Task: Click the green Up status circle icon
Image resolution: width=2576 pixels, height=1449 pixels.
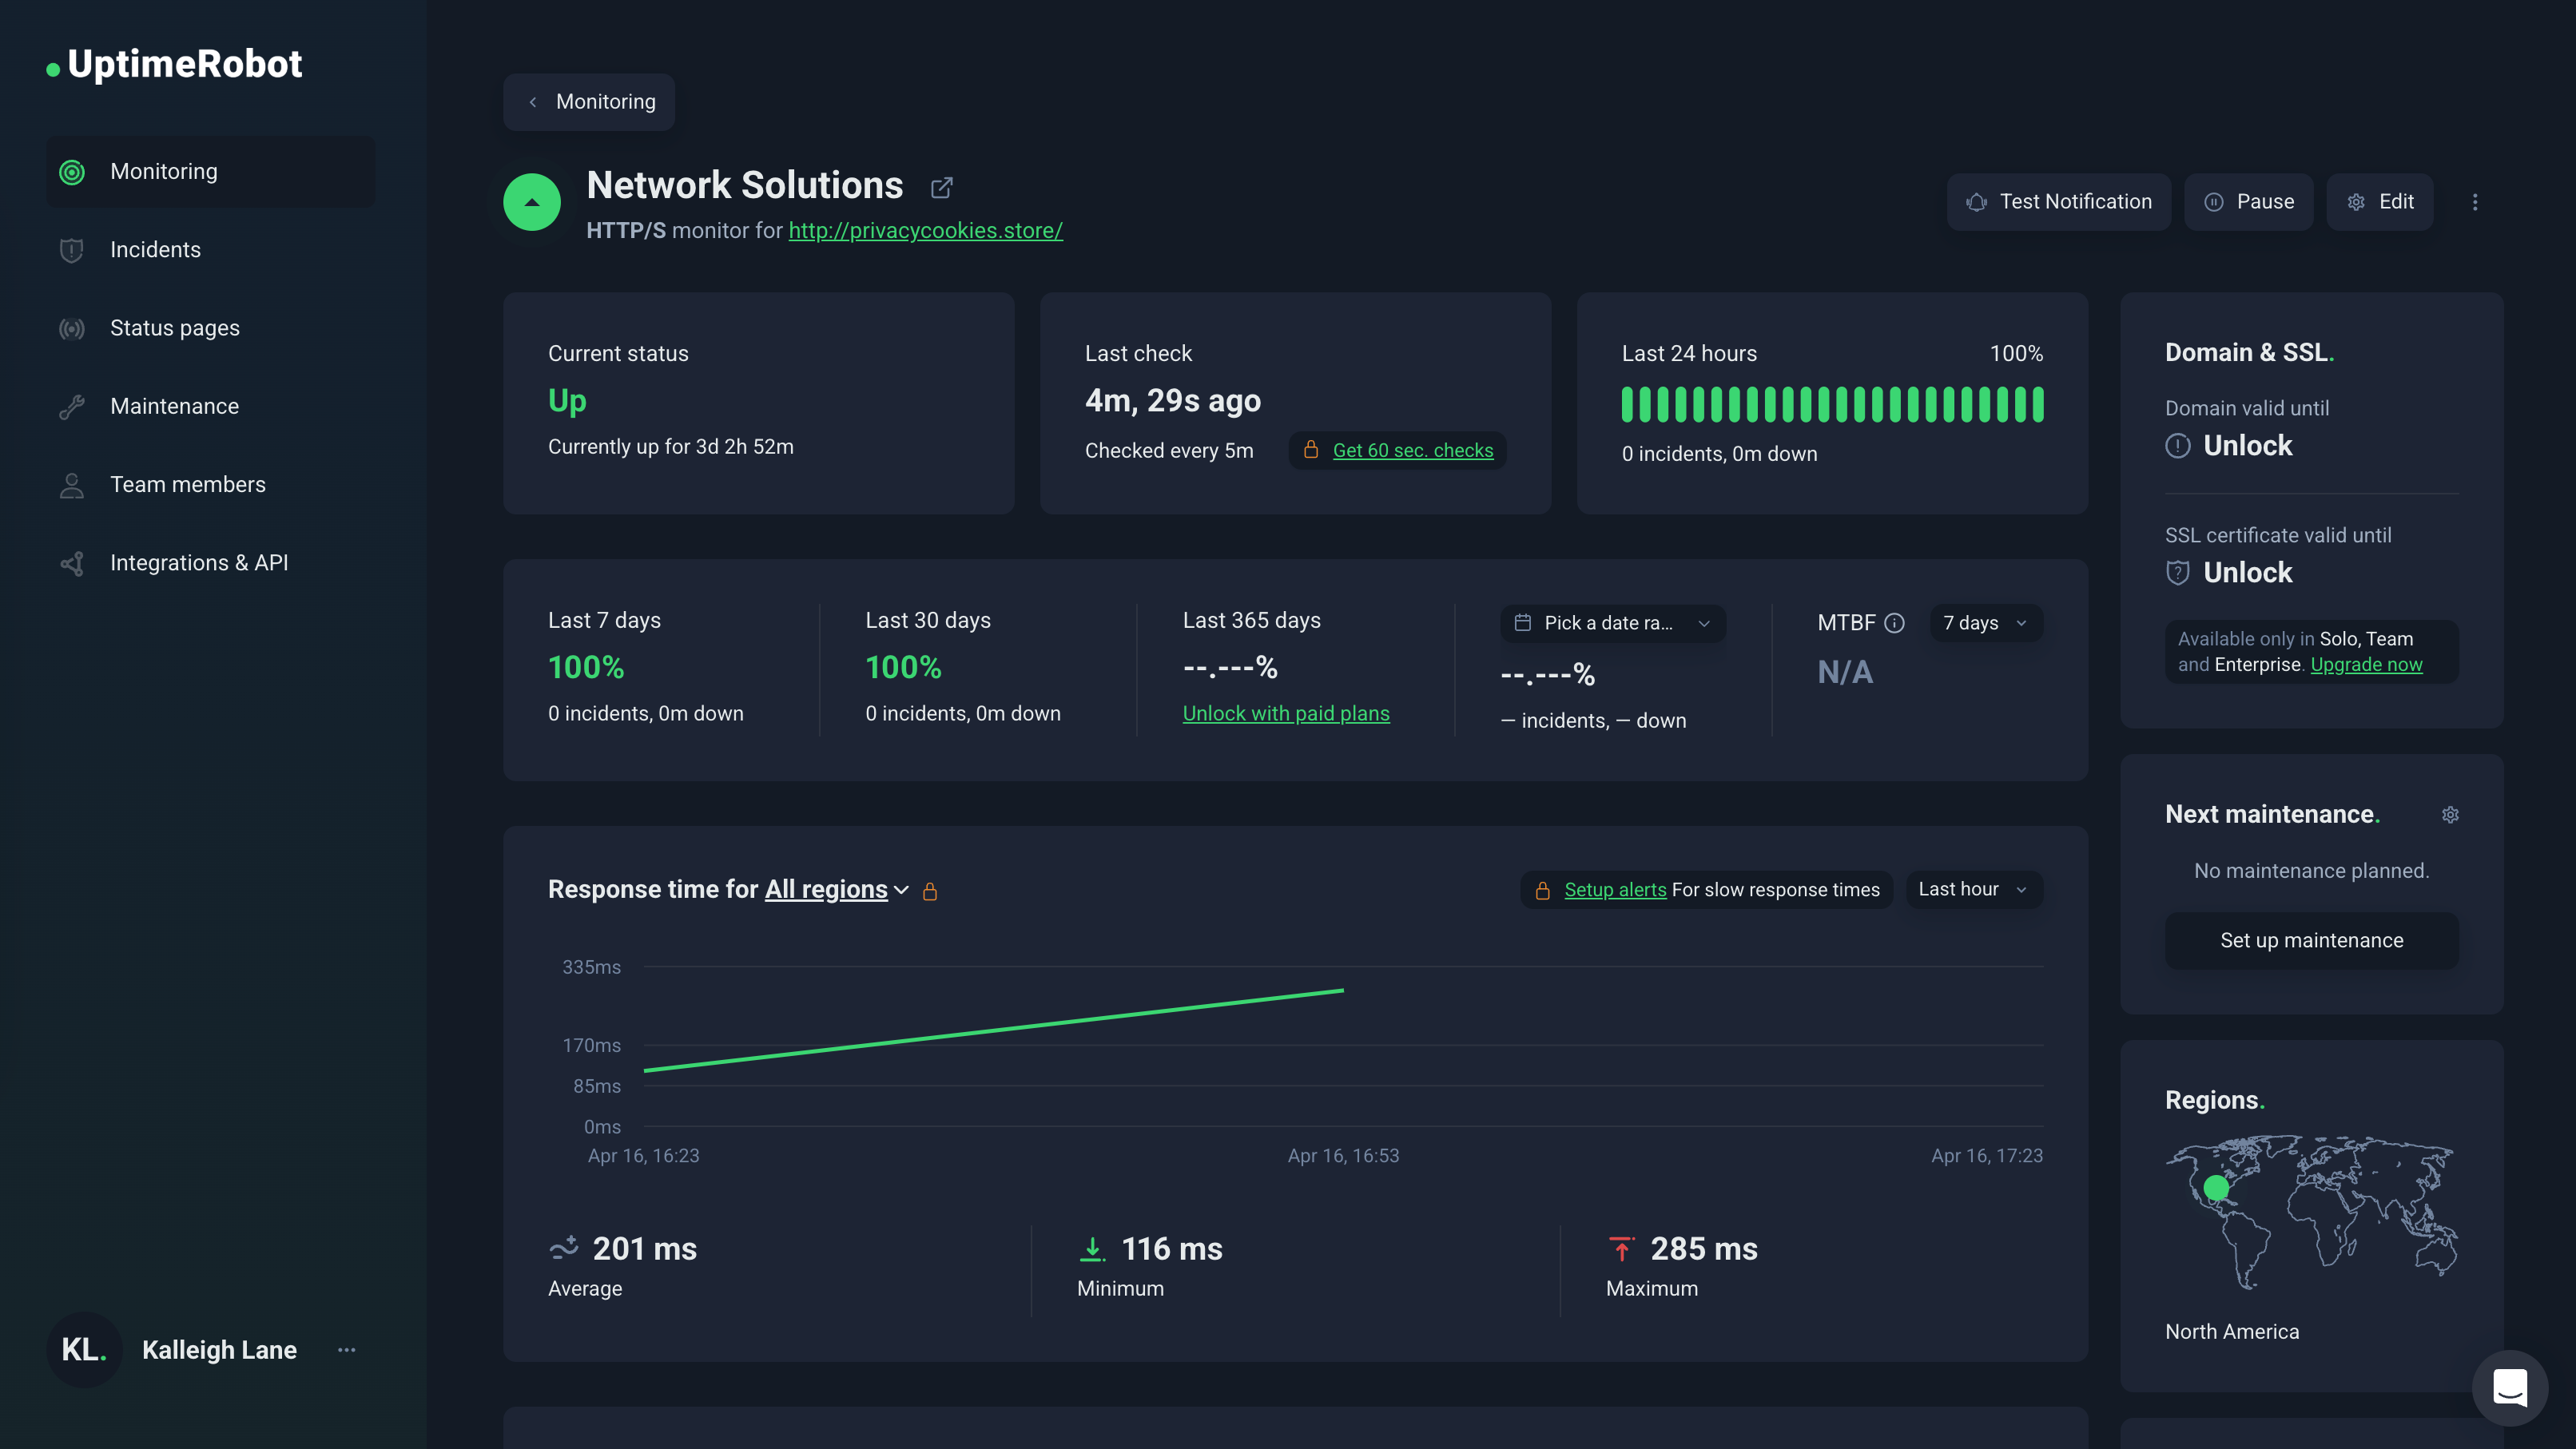Action: click(x=532, y=202)
